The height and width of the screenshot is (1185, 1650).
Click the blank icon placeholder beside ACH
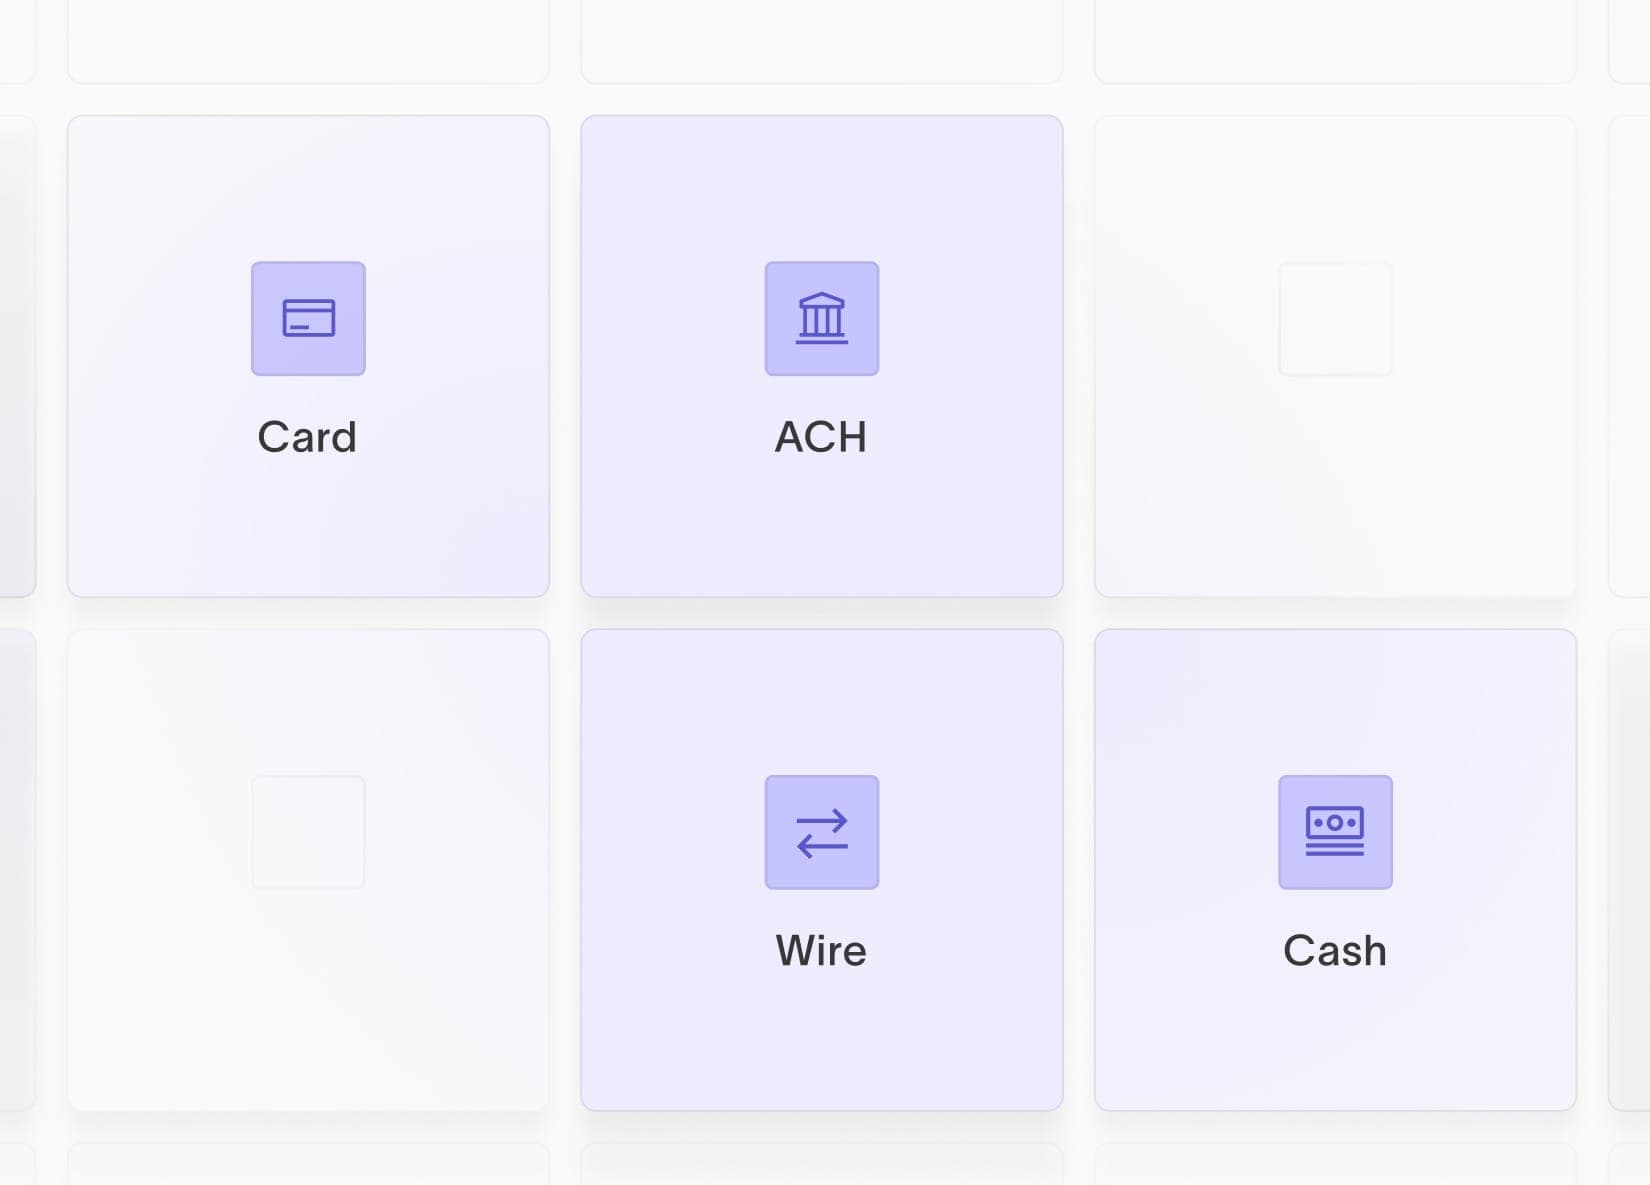click(1335, 319)
